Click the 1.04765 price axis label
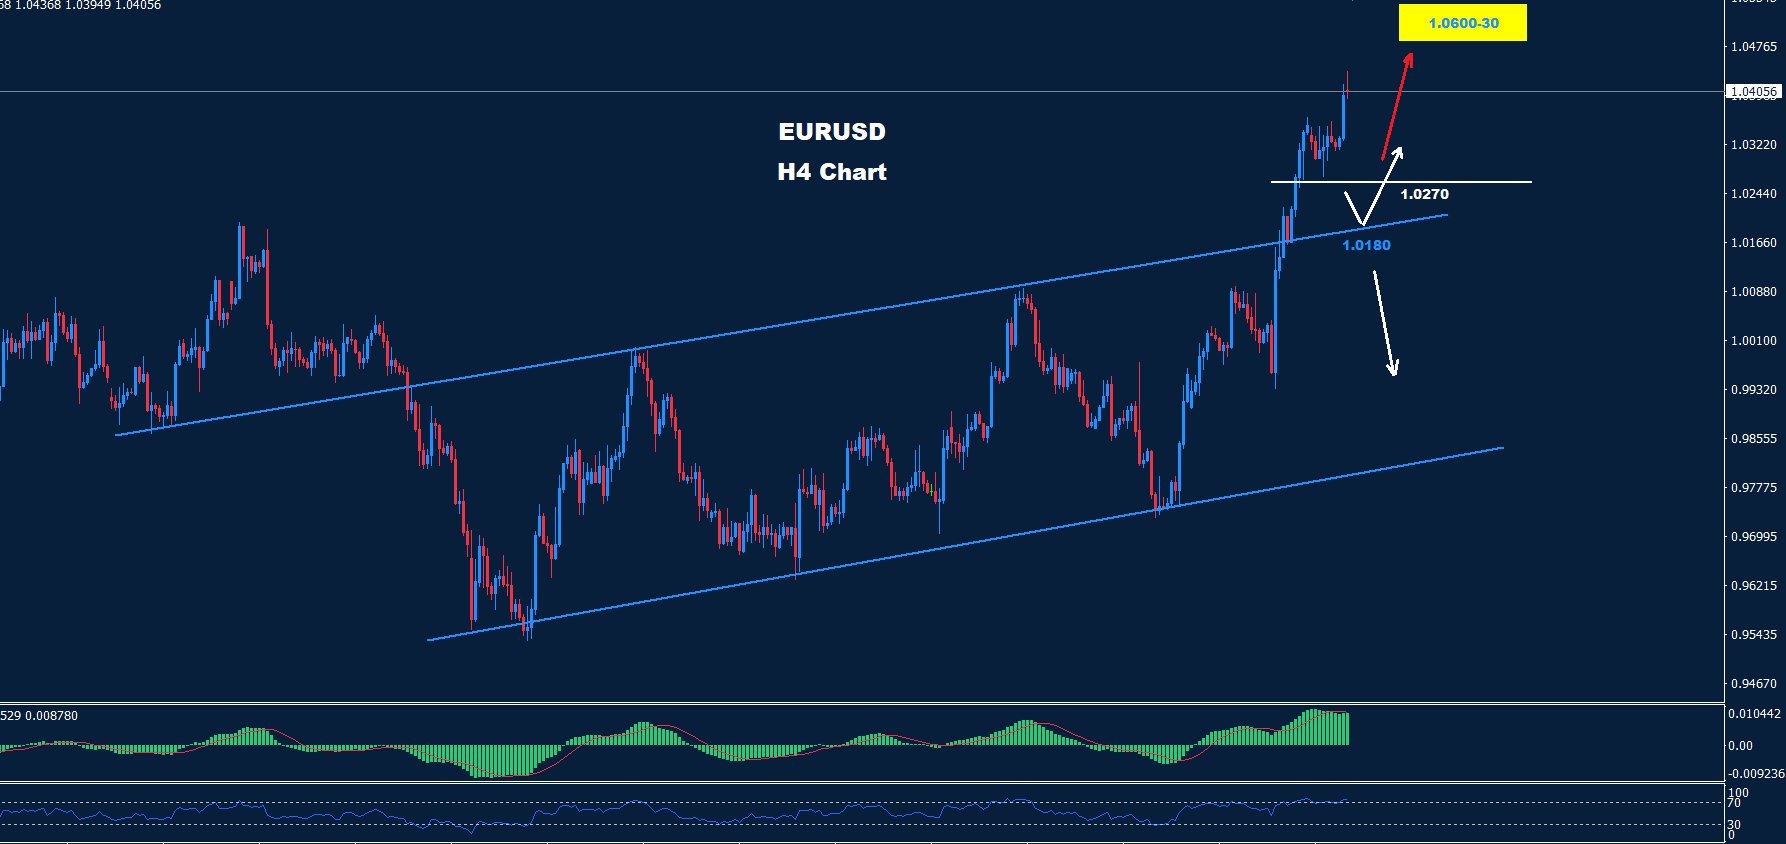The image size is (1786, 844). (x=1754, y=47)
